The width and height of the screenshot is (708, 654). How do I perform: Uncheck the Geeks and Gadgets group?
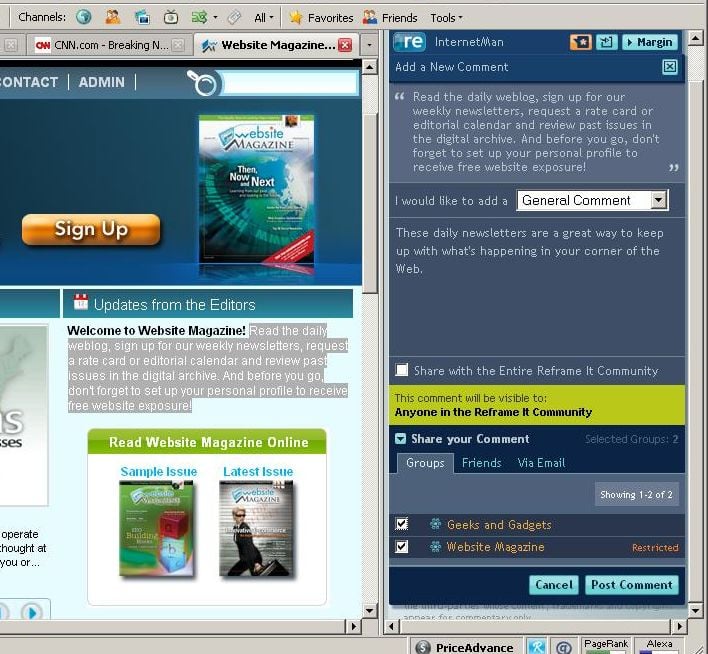point(401,524)
